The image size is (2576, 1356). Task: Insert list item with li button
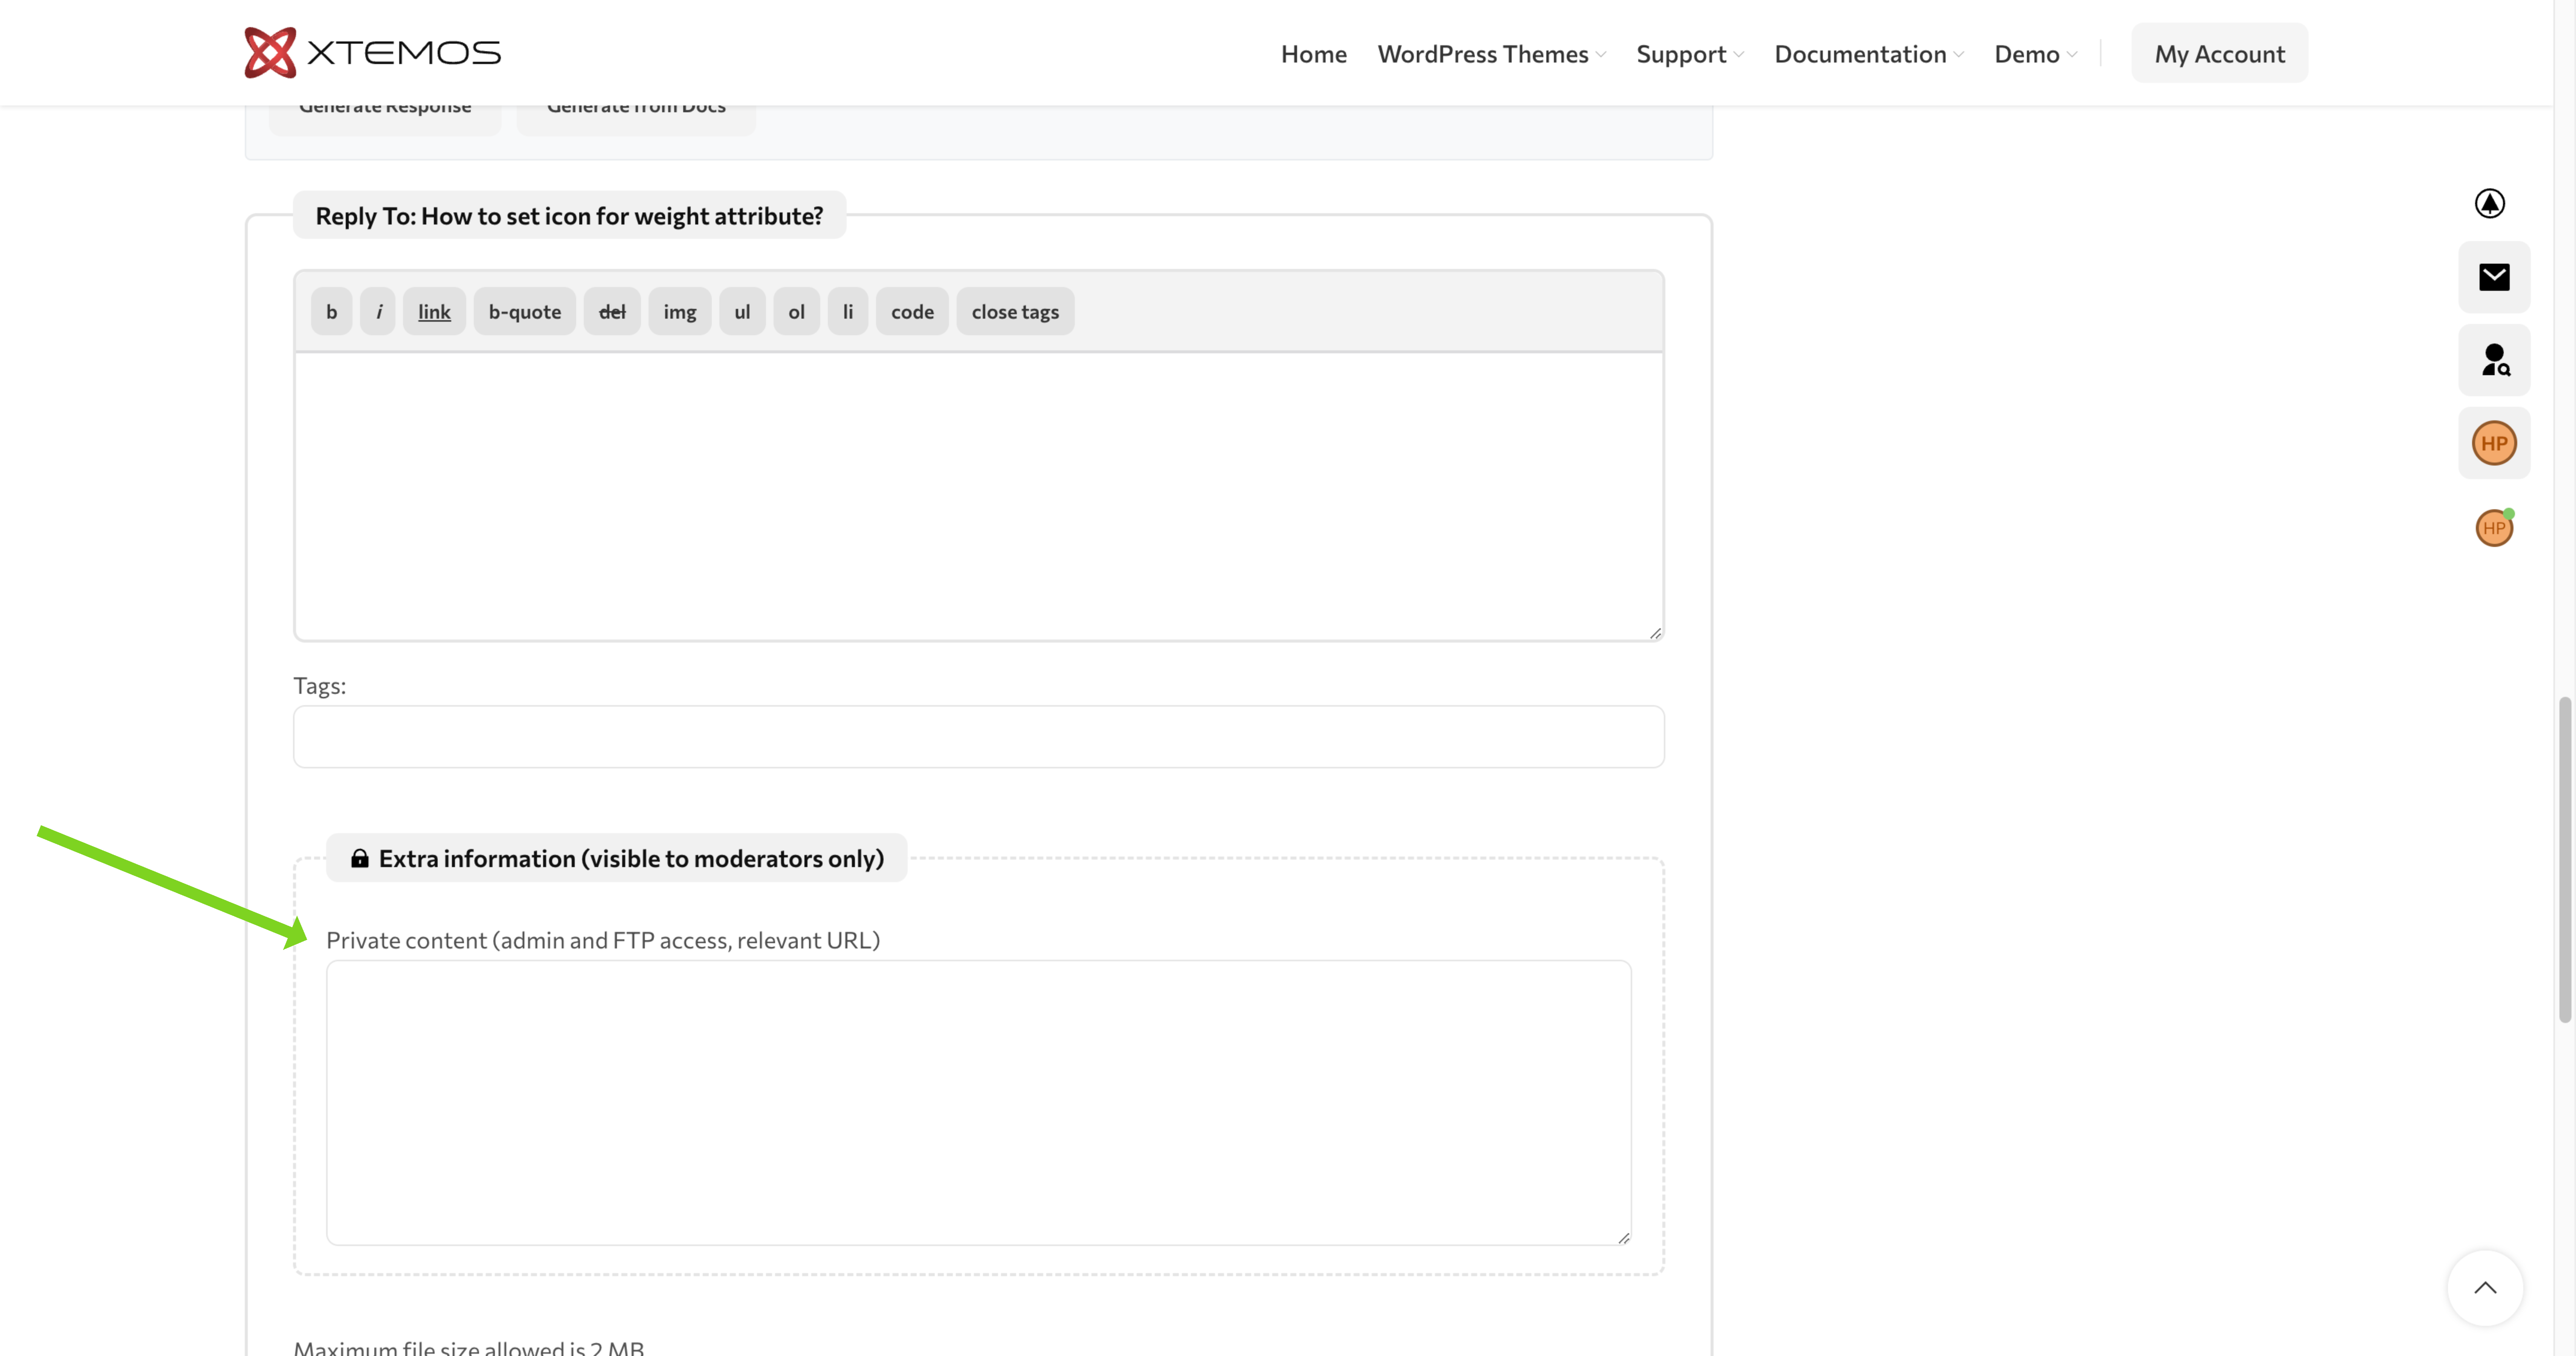pos(848,311)
